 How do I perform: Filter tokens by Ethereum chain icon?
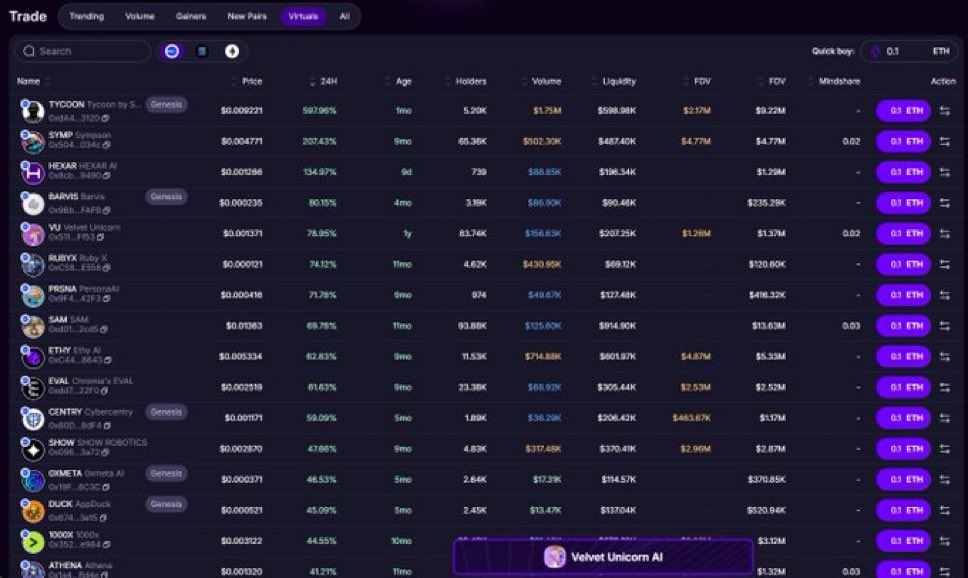[x=232, y=51]
